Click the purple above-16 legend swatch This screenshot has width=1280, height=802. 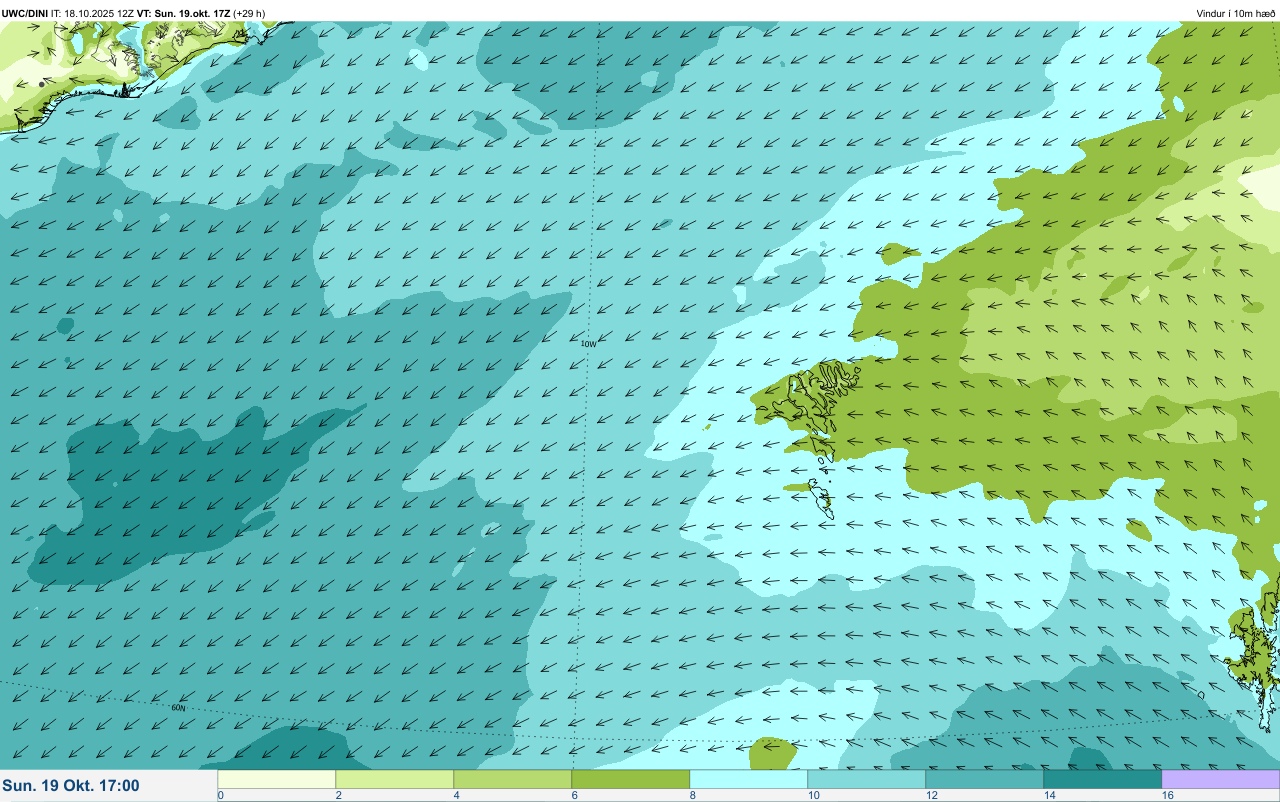1221,779
